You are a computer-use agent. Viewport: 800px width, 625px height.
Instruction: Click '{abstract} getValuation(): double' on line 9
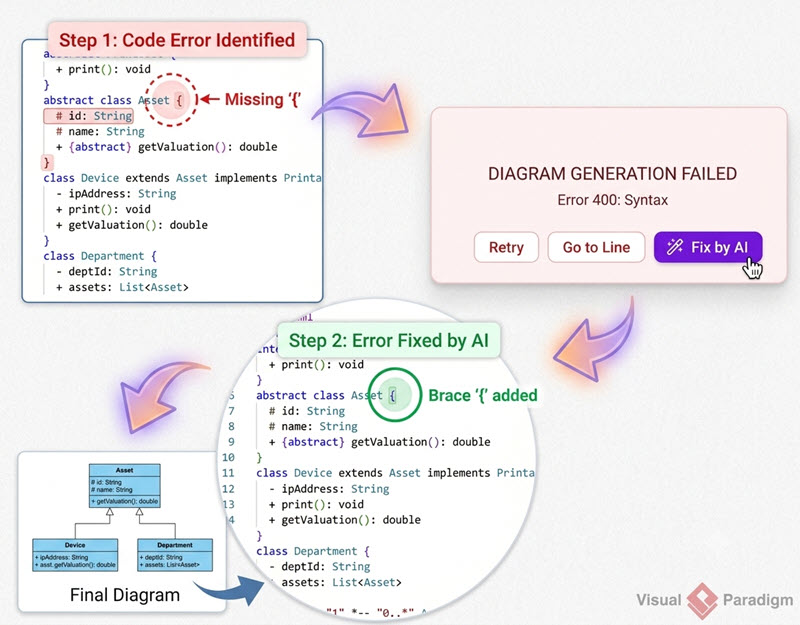[x=386, y=442]
